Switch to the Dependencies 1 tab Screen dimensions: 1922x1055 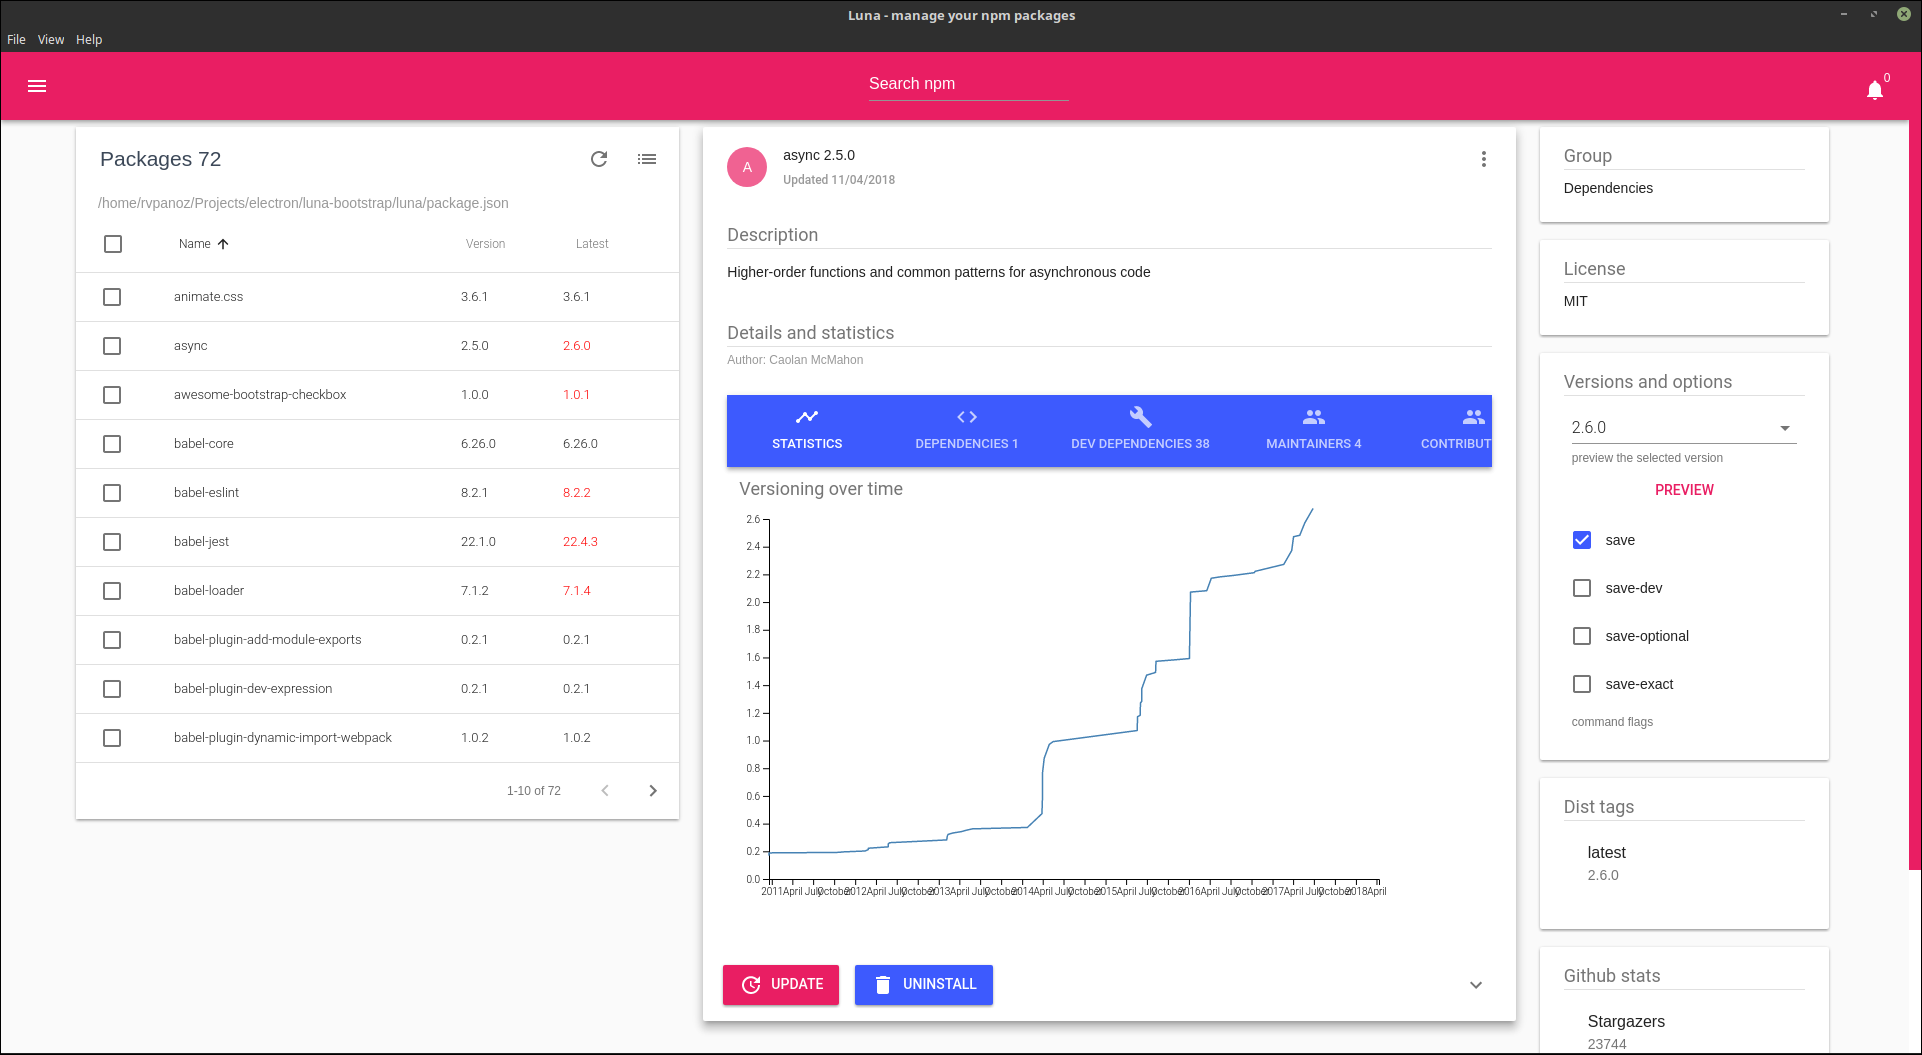967,431
